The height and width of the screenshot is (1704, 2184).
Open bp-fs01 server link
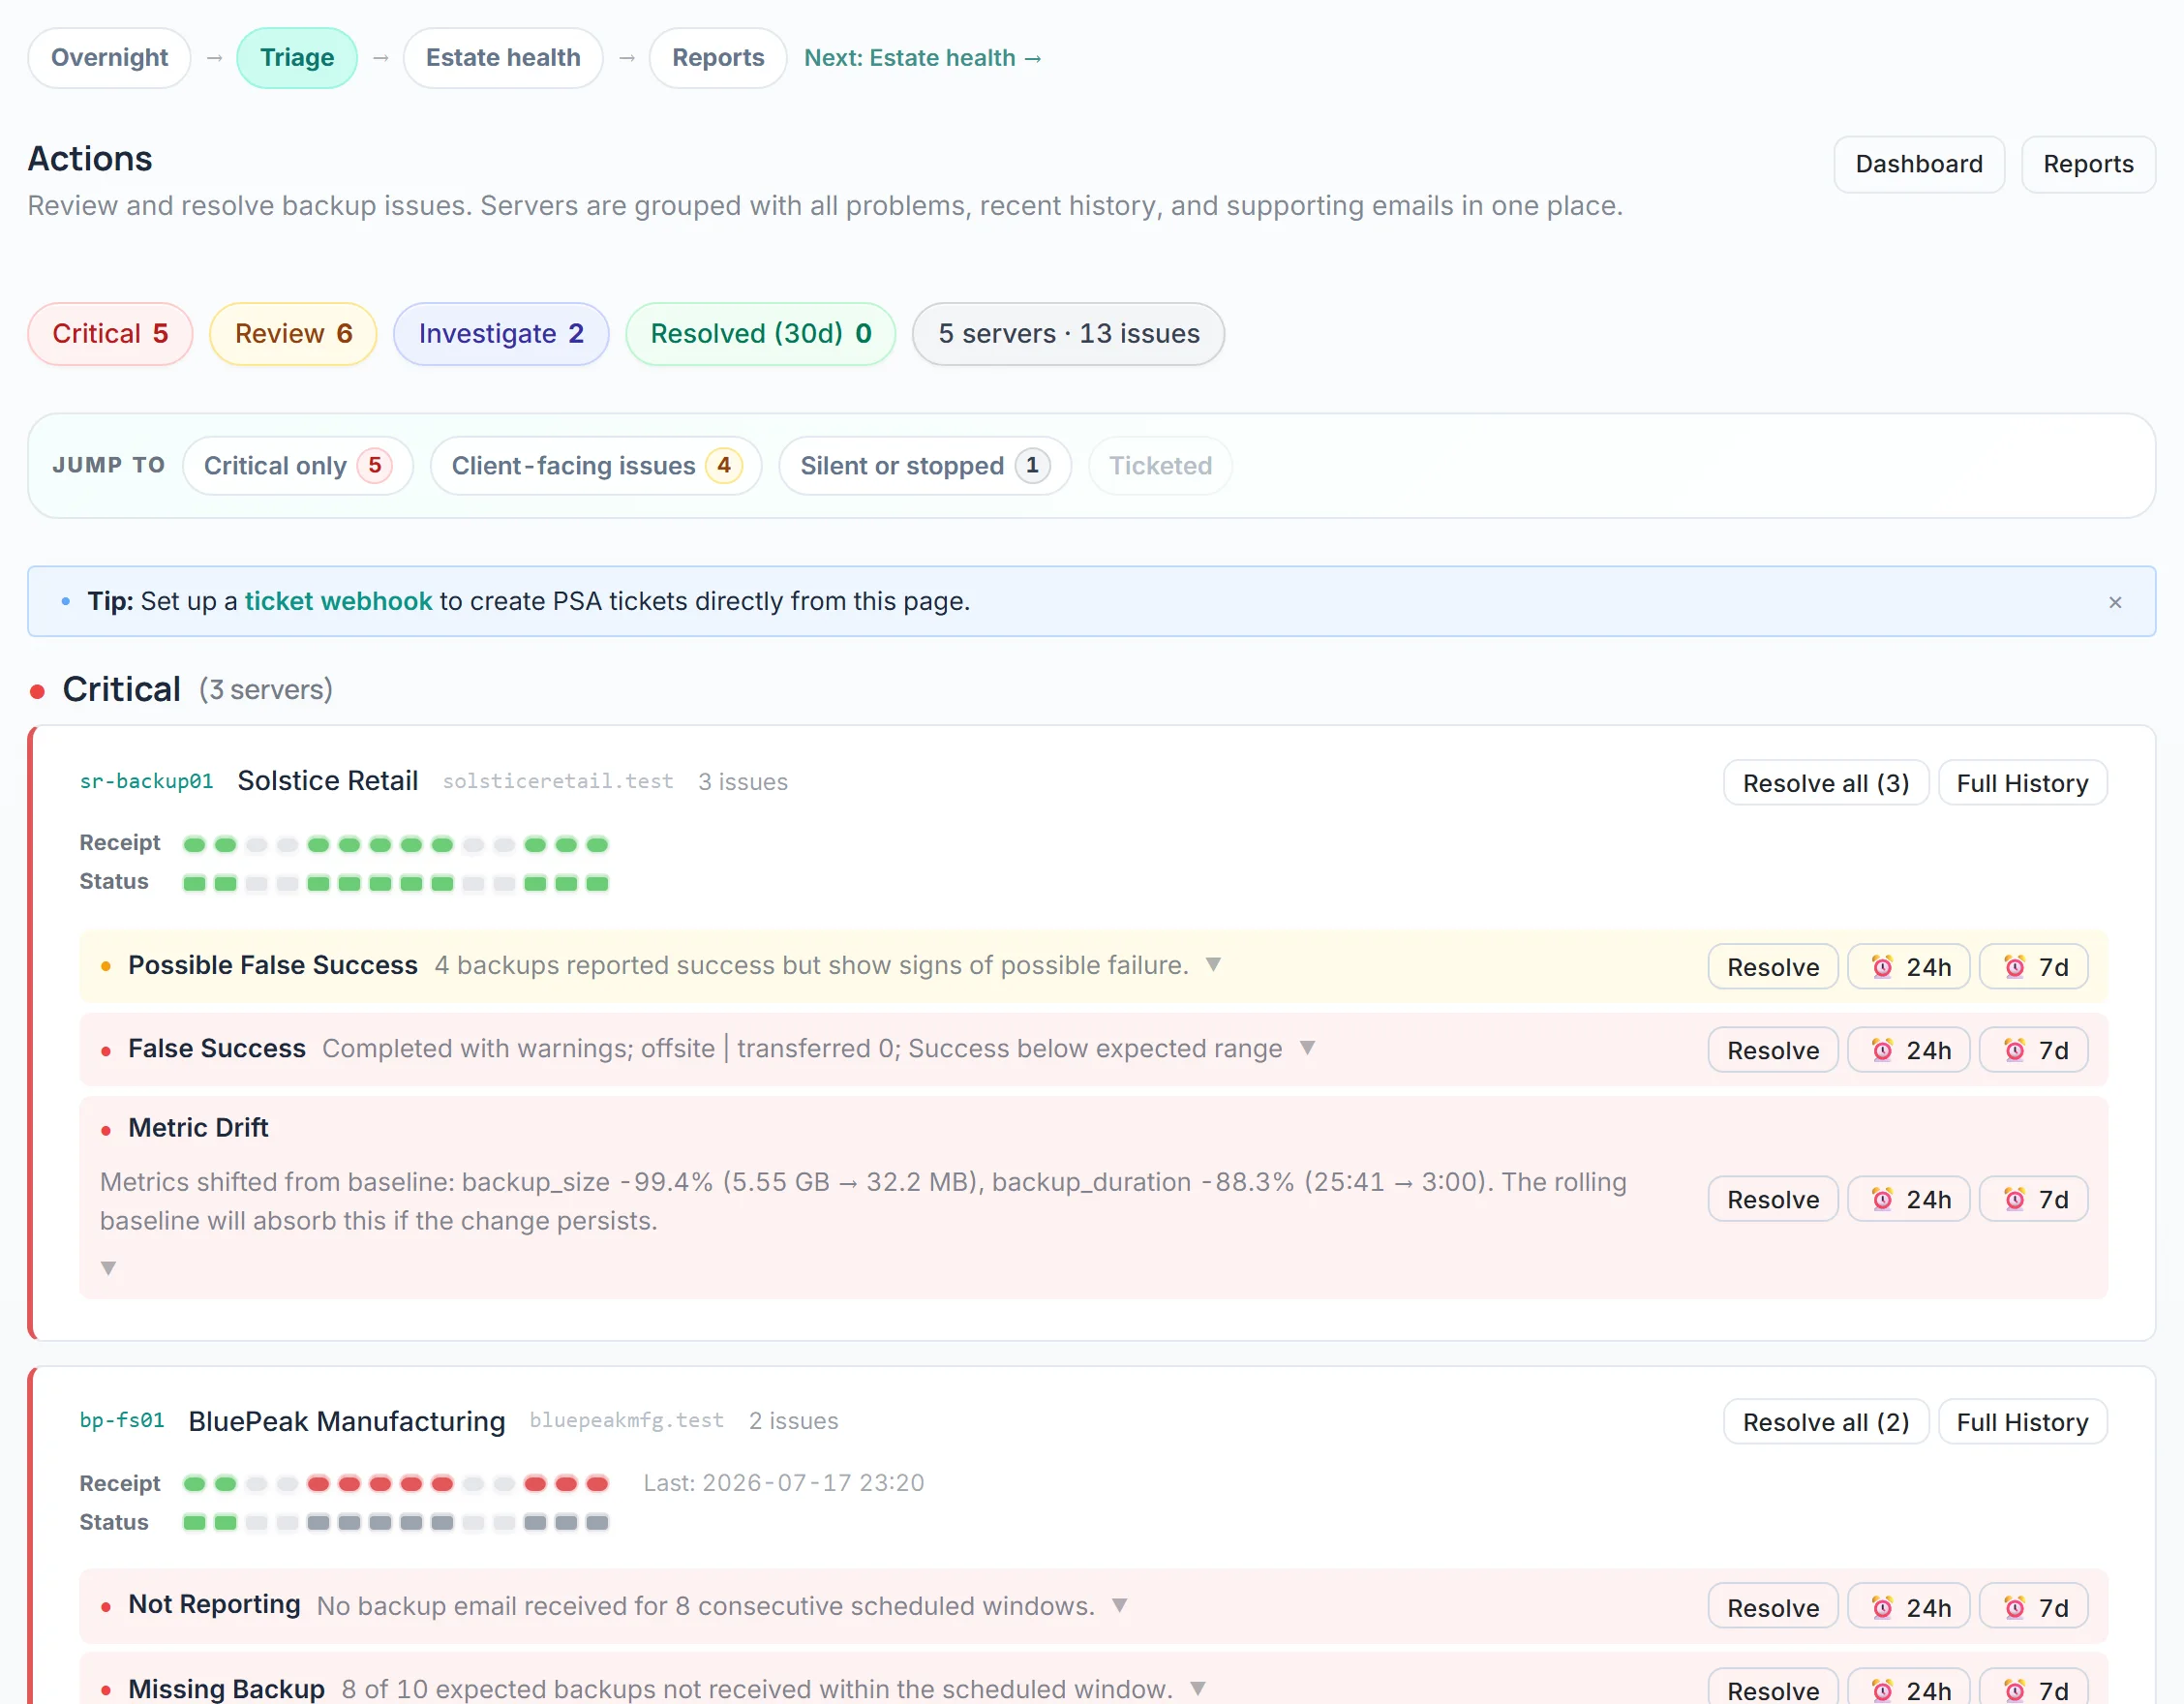click(122, 1420)
